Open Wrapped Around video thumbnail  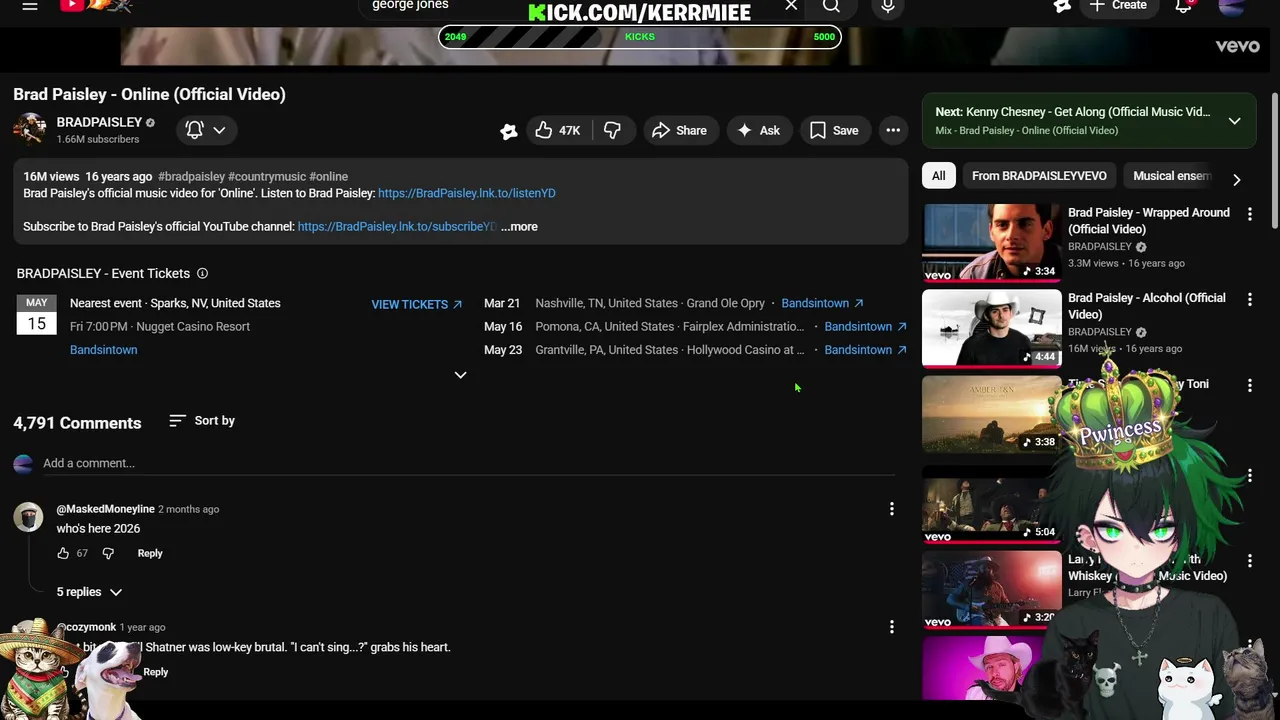point(992,243)
